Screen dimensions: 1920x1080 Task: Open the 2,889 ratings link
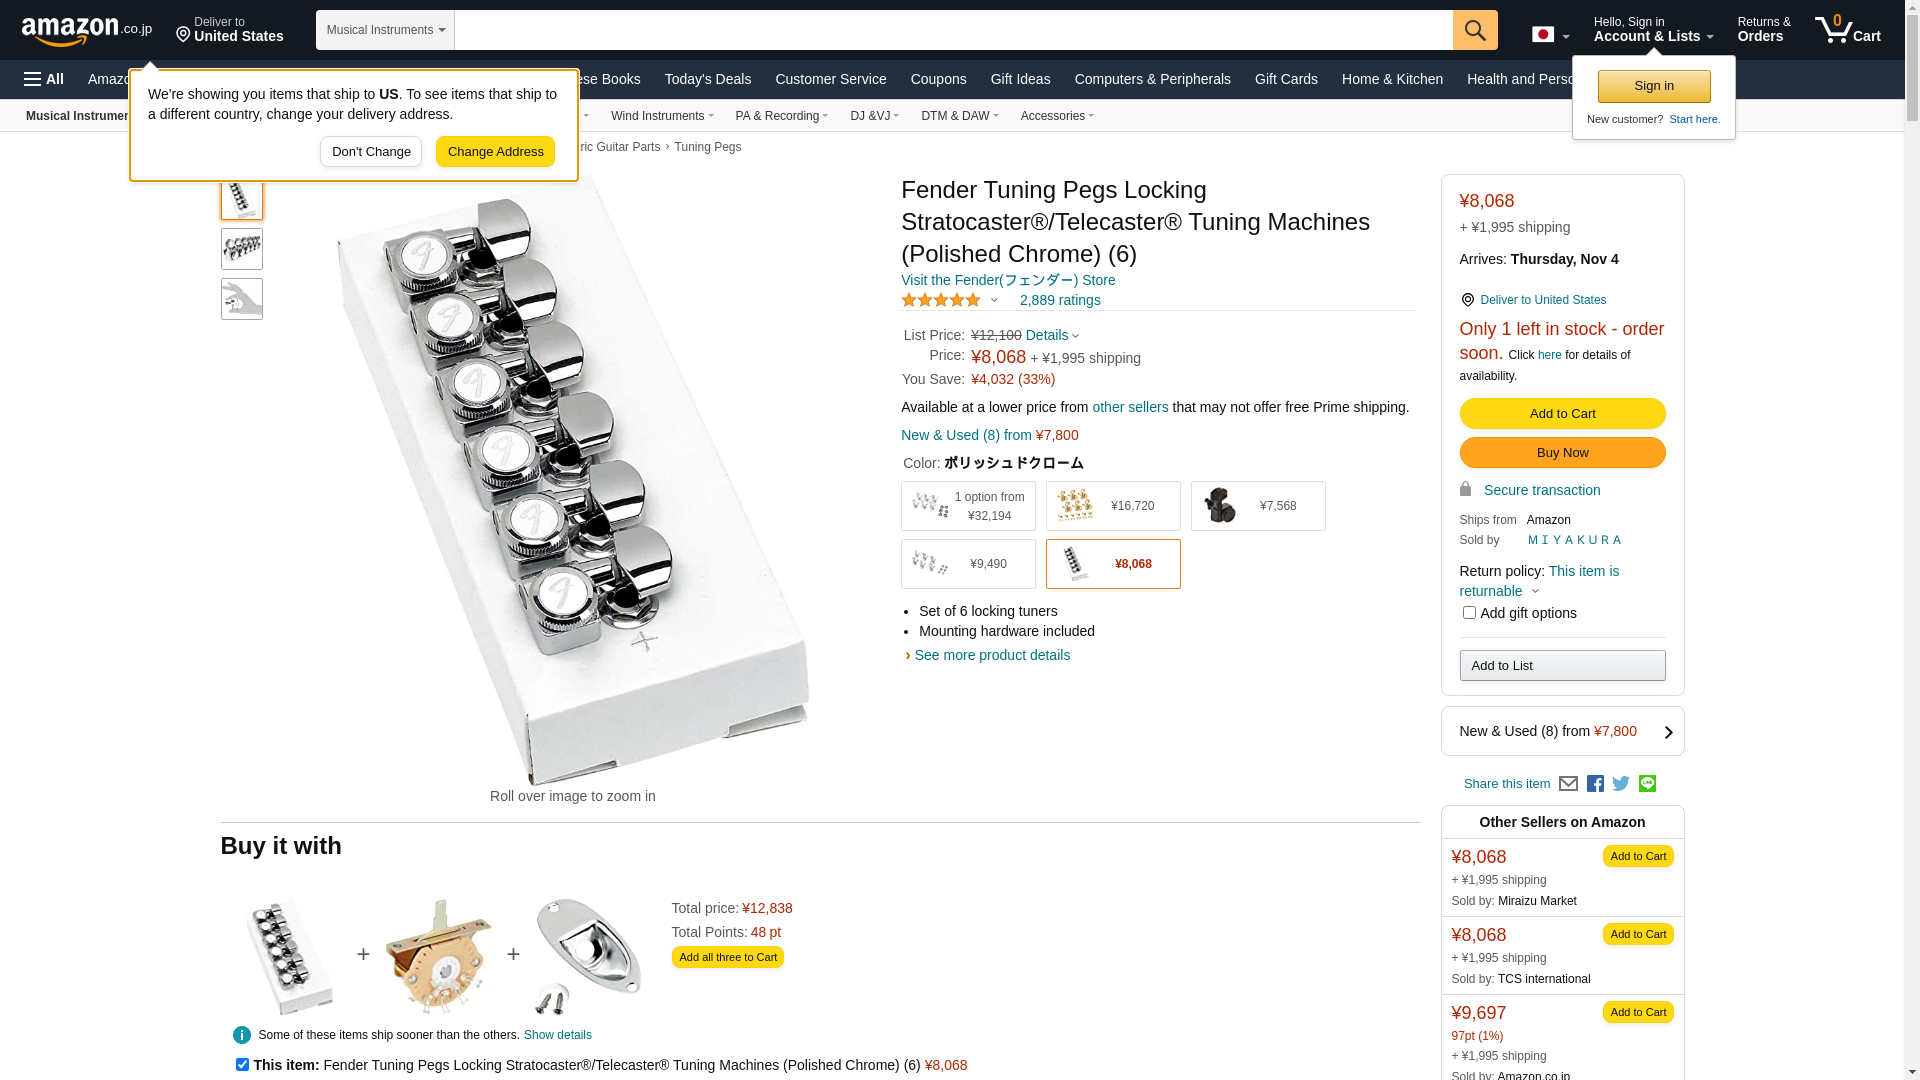pyautogui.click(x=1059, y=300)
